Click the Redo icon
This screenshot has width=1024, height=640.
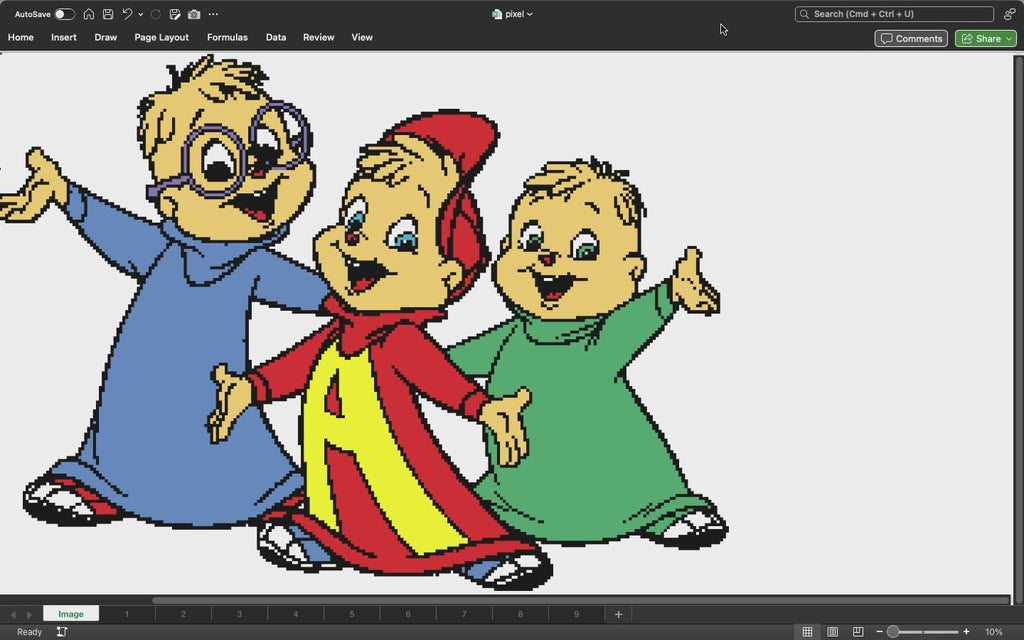pos(153,14)
